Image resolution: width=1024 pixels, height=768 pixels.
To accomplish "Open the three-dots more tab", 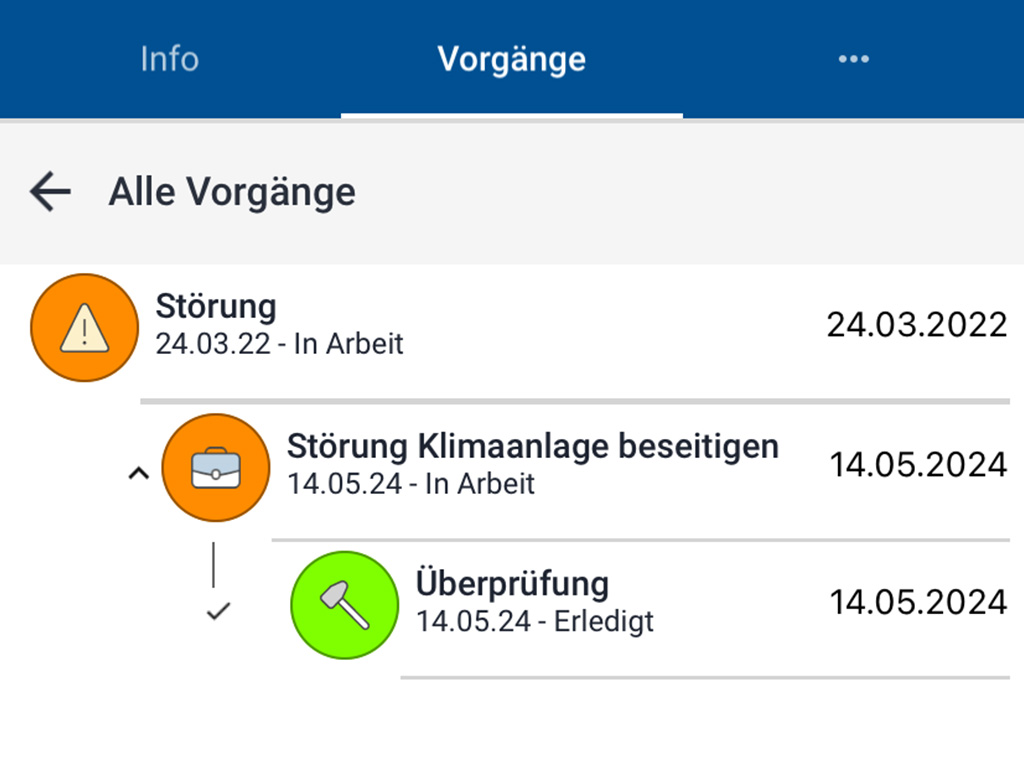I will pos(853,59).
